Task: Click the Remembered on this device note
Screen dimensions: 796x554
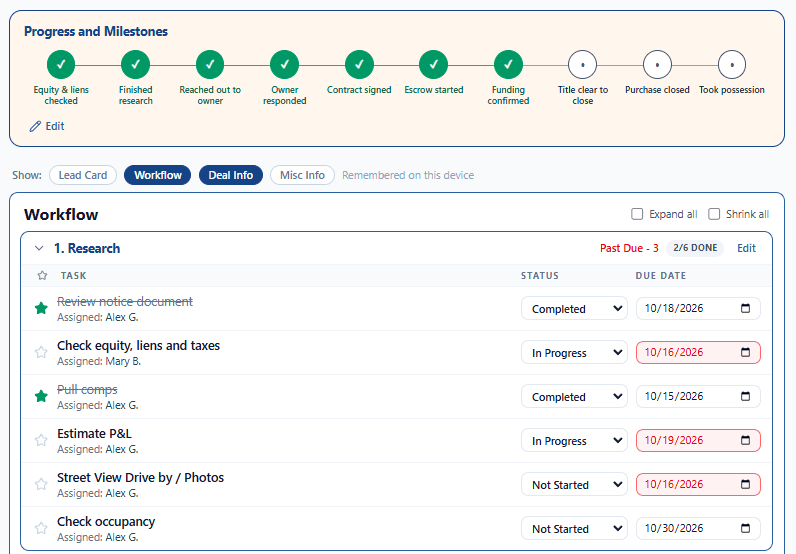Action: pyautogui.click(x=408, y=175)
